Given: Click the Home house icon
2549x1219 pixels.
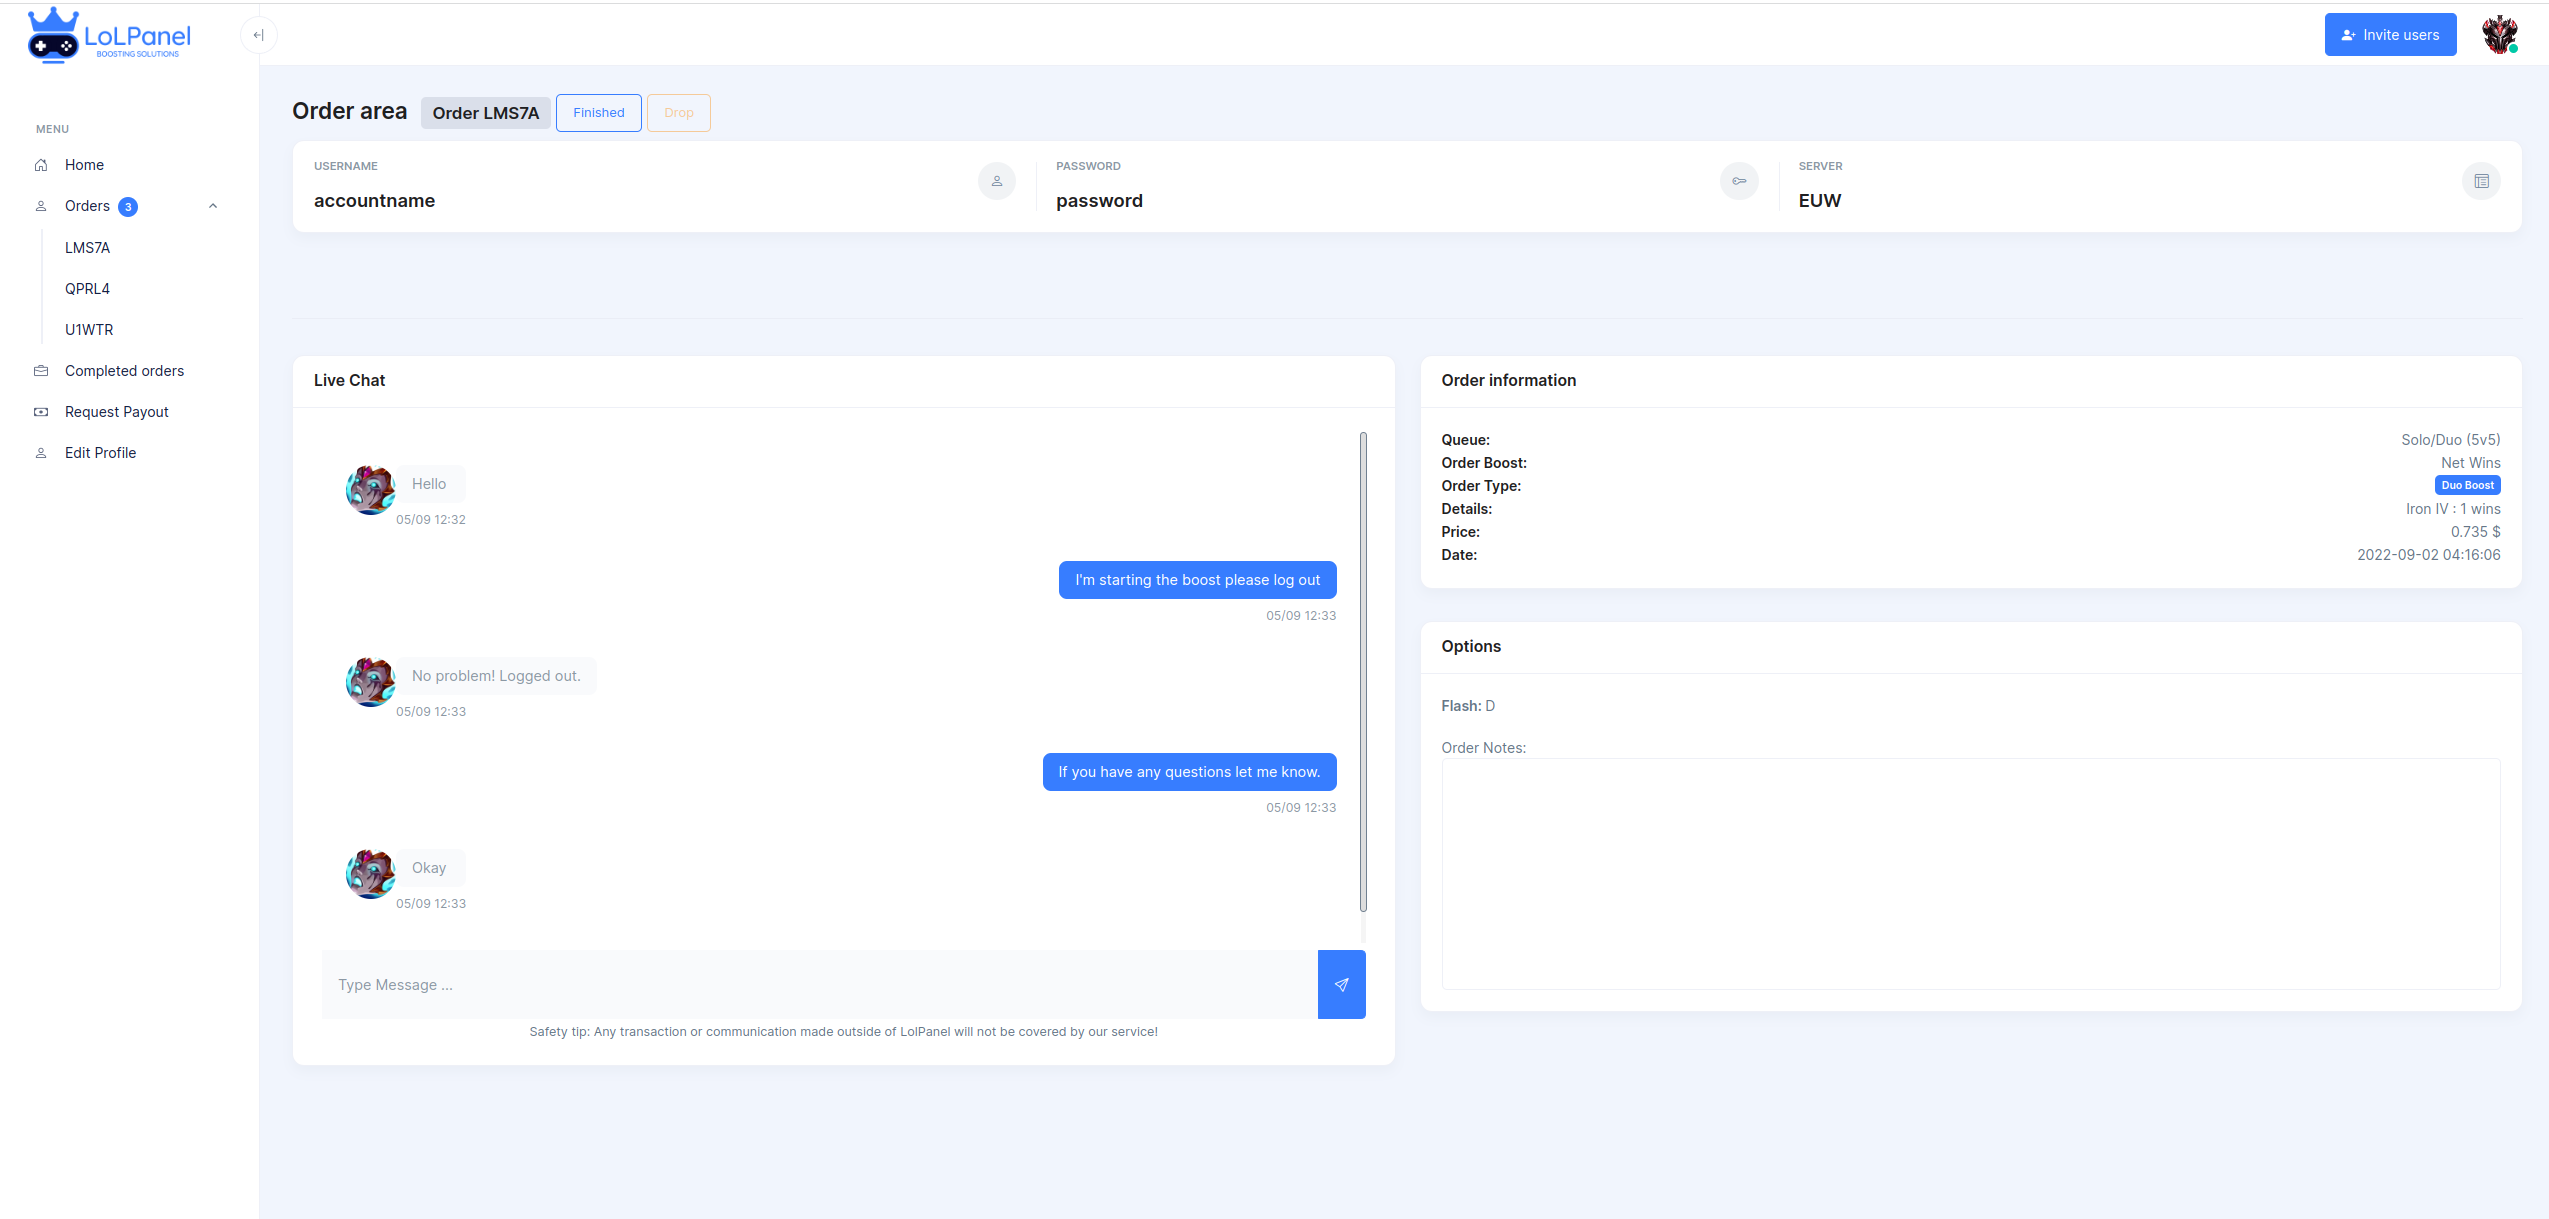Looking at the screenshot, I should click(41, 165).
